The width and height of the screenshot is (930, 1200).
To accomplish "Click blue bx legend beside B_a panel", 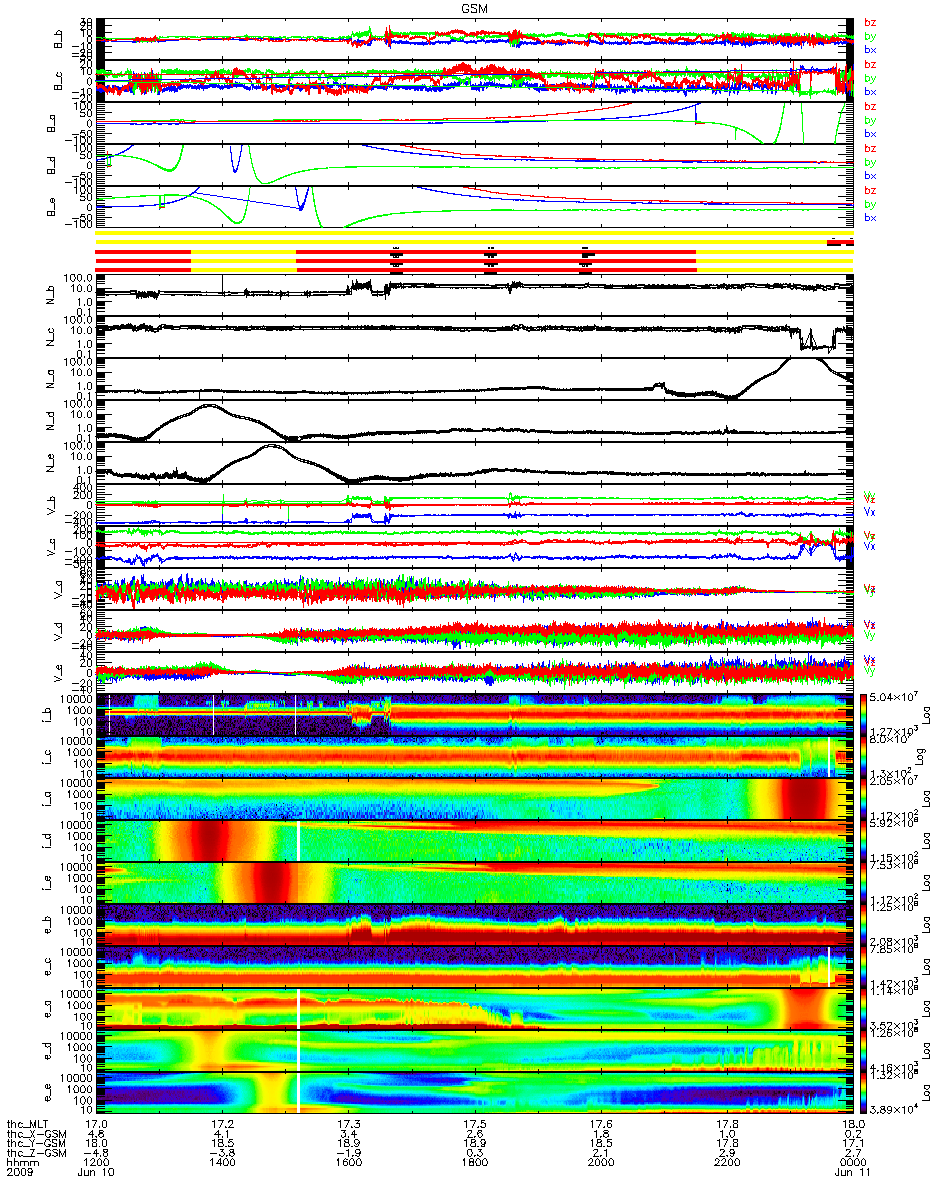I will point(870,133).
